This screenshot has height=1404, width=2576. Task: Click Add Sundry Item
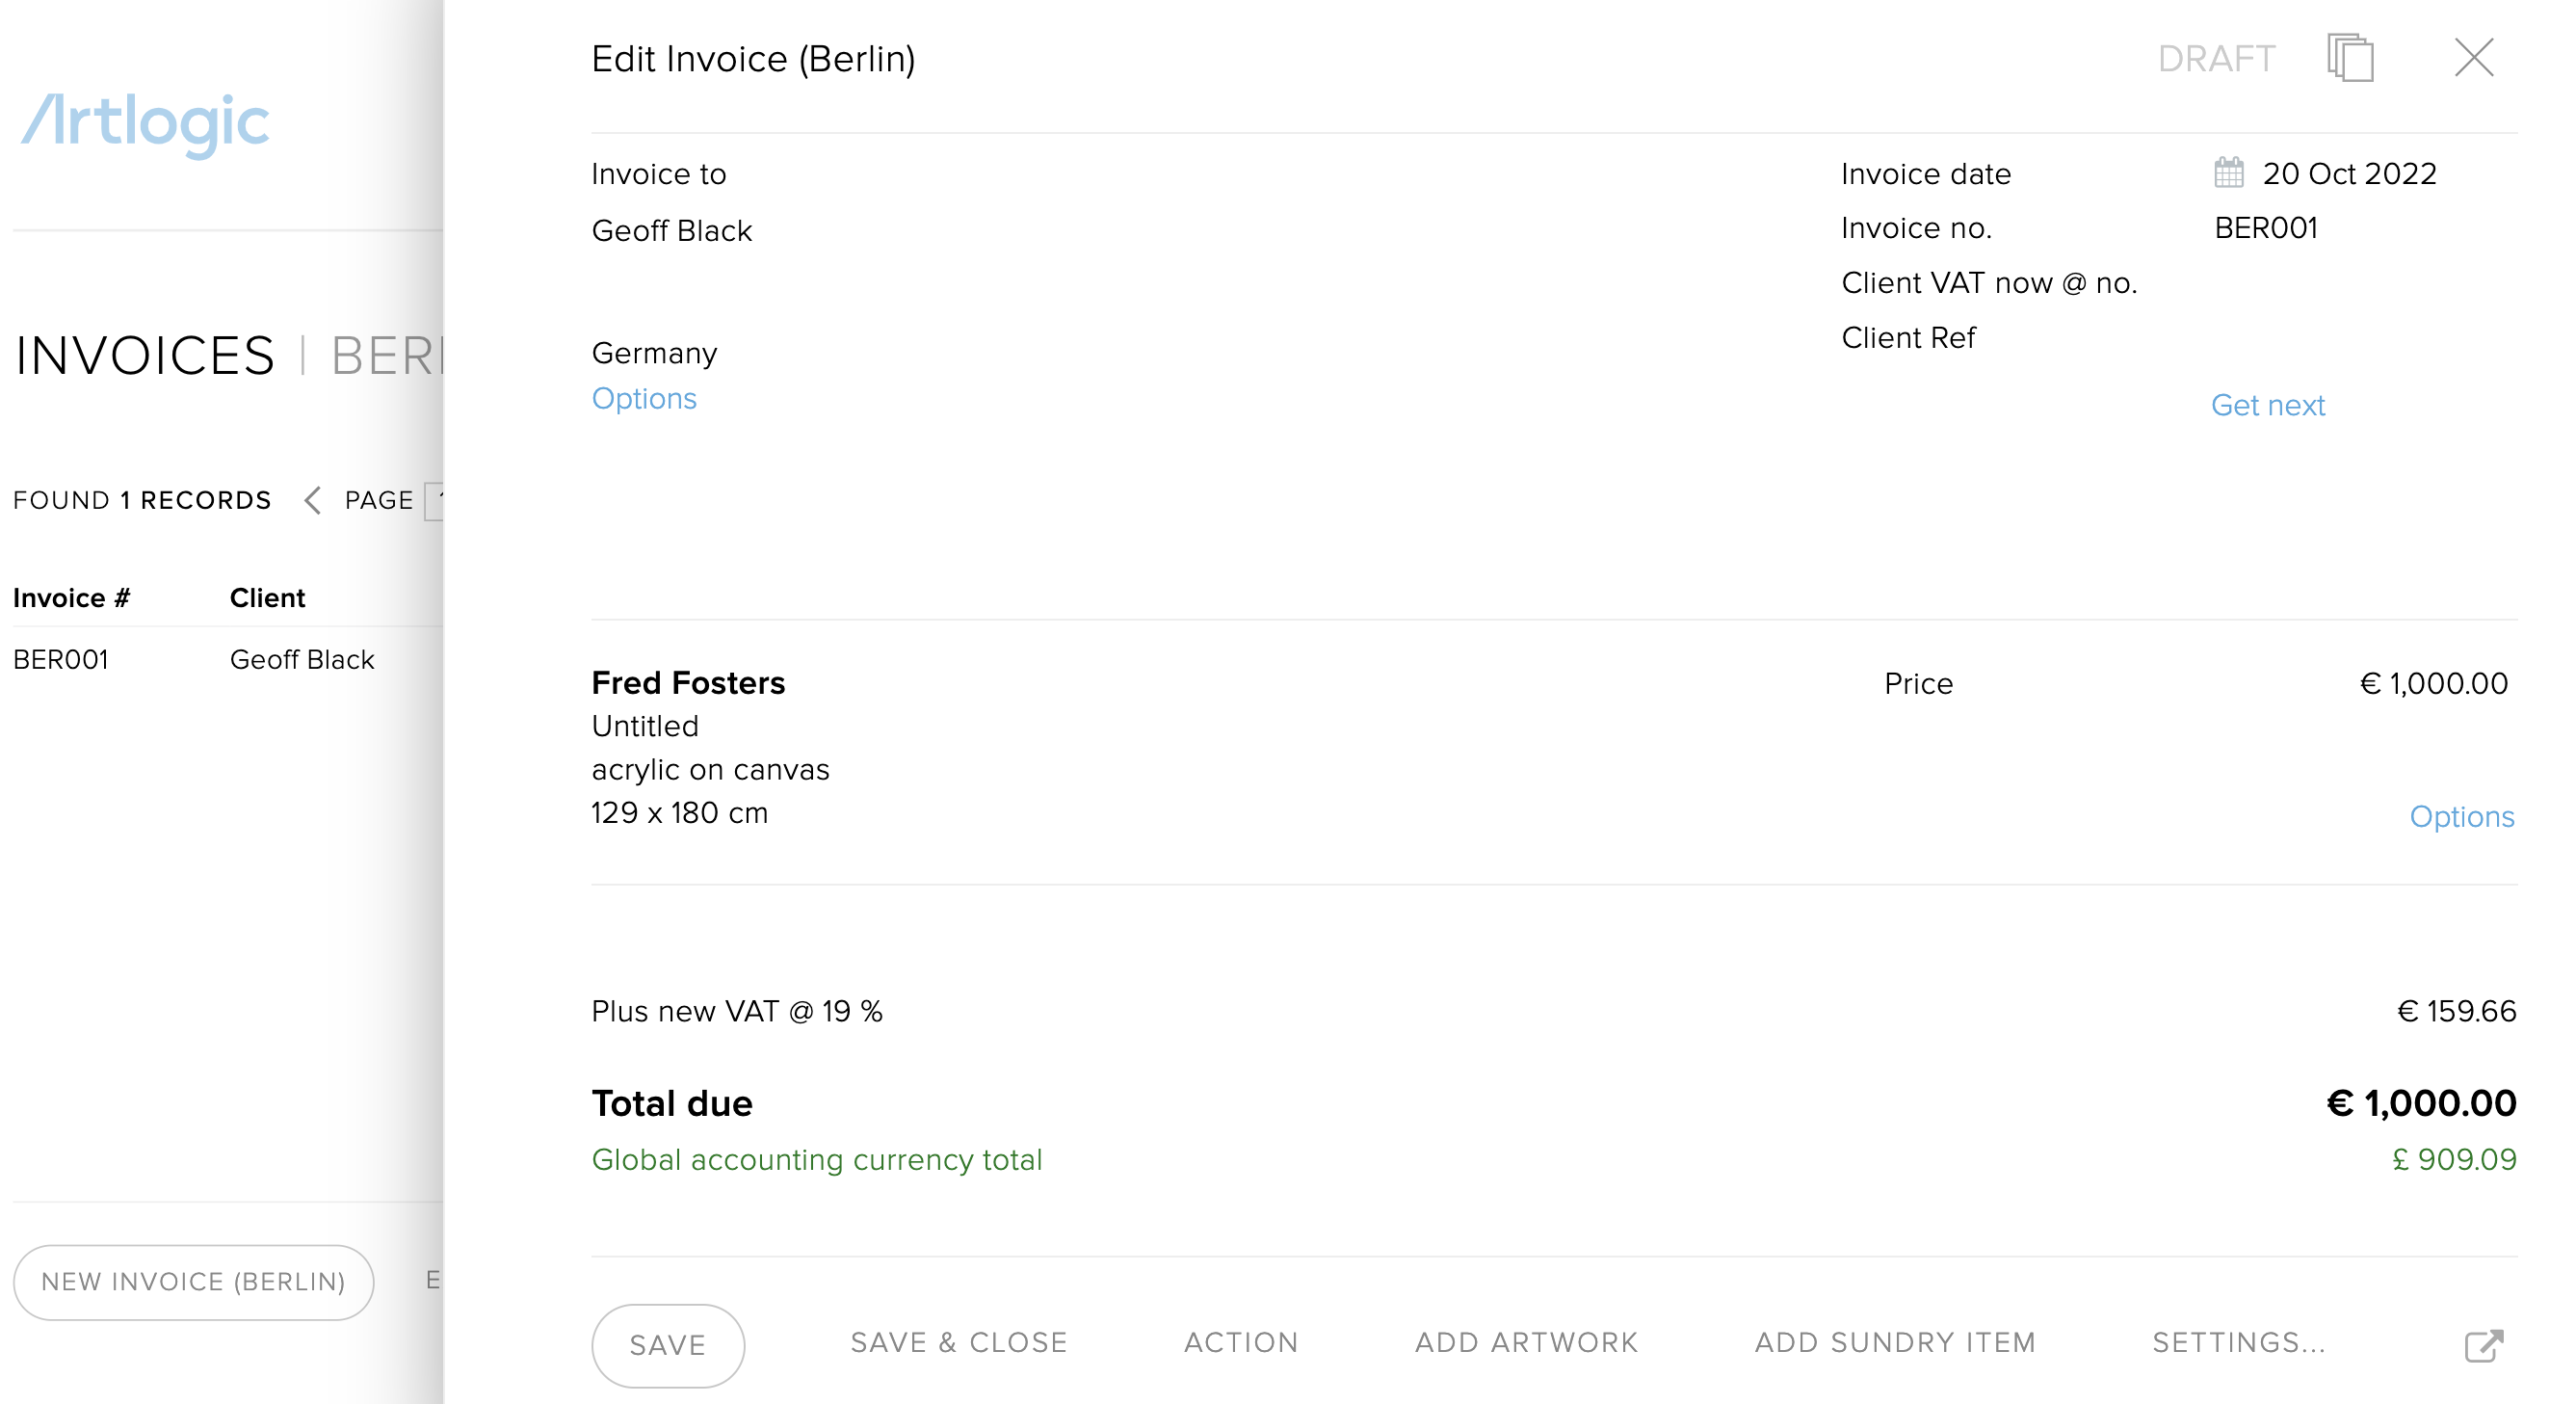(1895, 1342)
